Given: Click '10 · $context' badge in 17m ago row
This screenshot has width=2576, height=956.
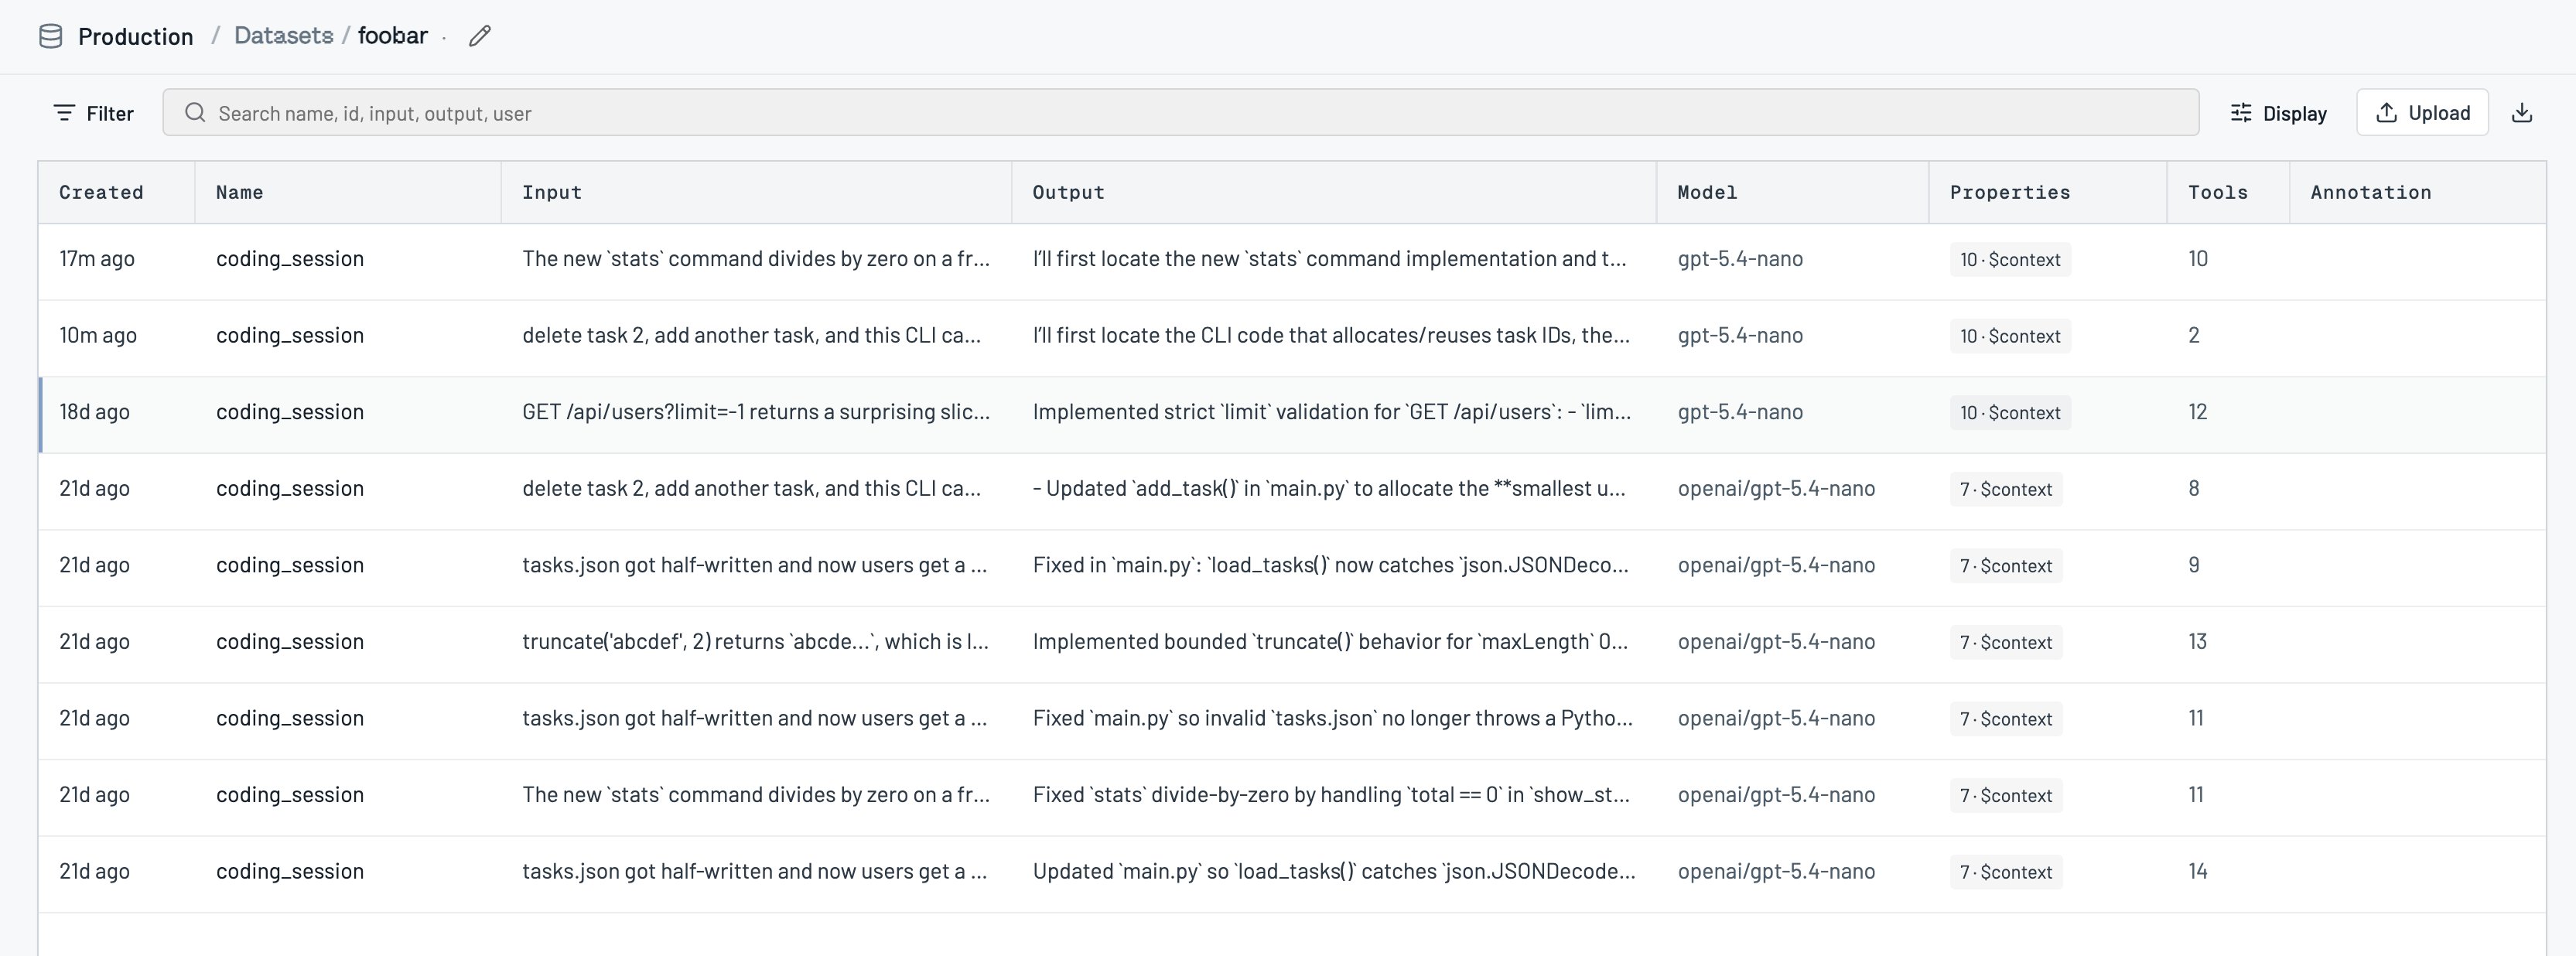Looking at the screenshot, I should [2010, 260].
